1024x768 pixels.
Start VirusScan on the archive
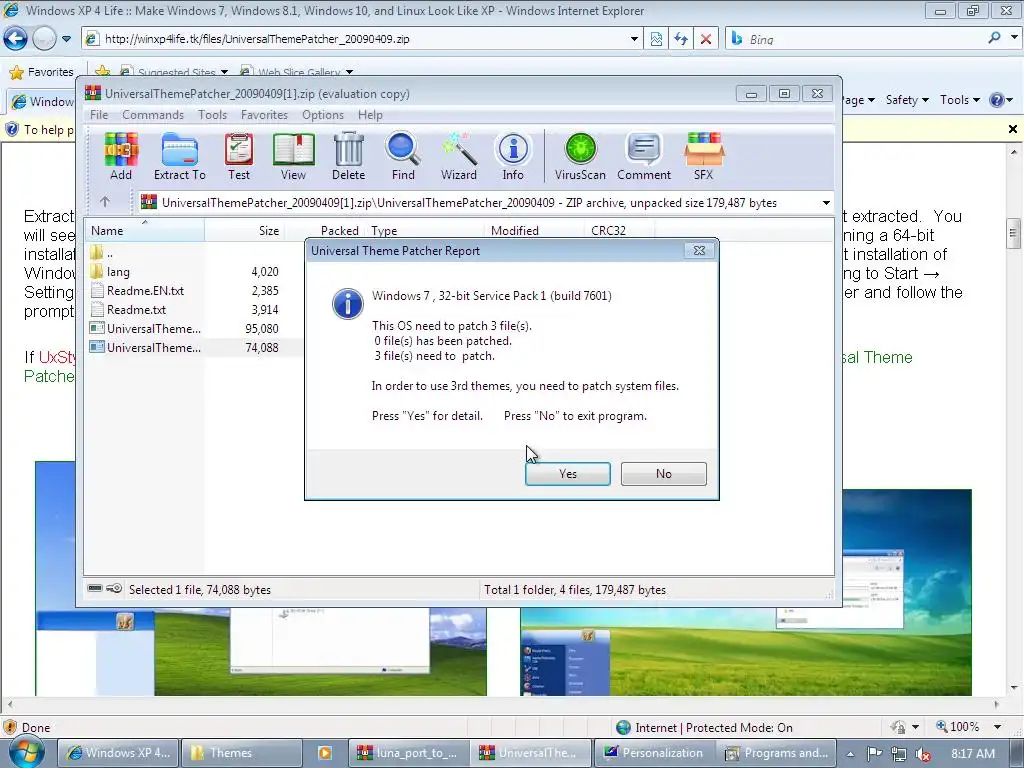pos(580,156)
